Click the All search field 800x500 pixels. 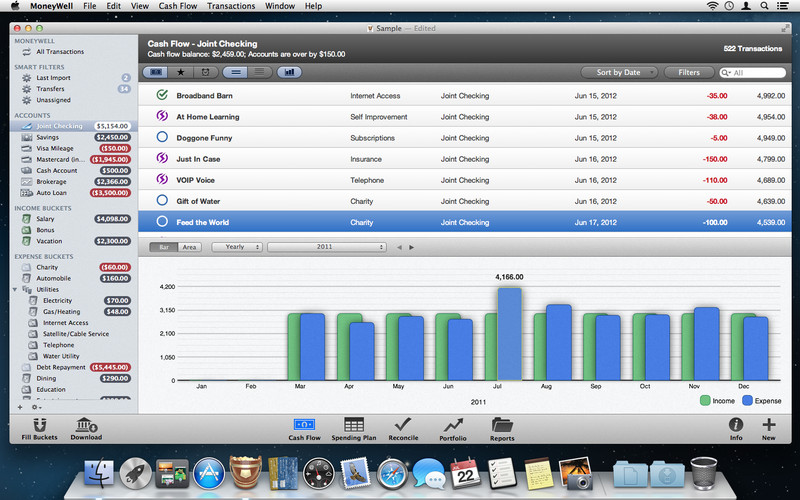pyautogui.click(x=753, y=72)
